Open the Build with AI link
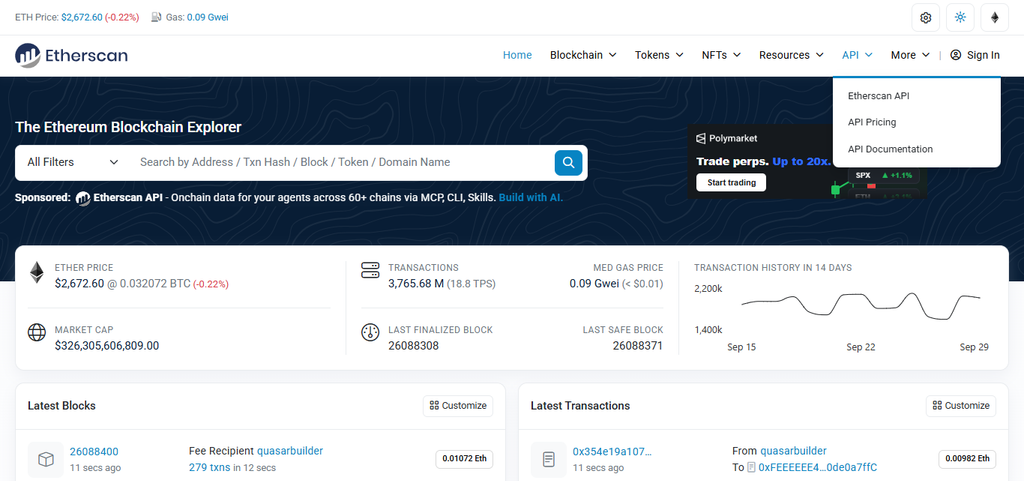 (x=531, y=197)
